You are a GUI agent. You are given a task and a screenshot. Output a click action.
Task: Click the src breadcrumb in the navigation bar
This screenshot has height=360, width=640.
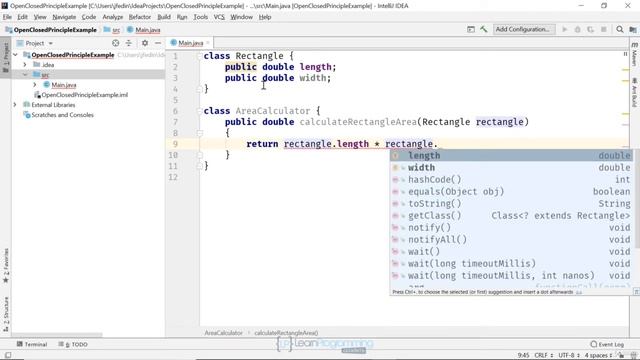tap(112, 30)
